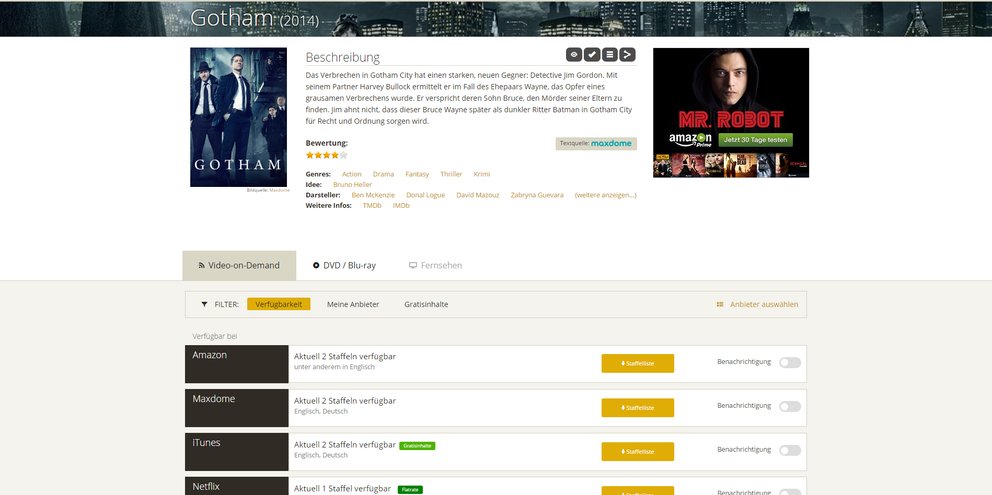Select the Verfügbarkeit filter

coord(279,304)
